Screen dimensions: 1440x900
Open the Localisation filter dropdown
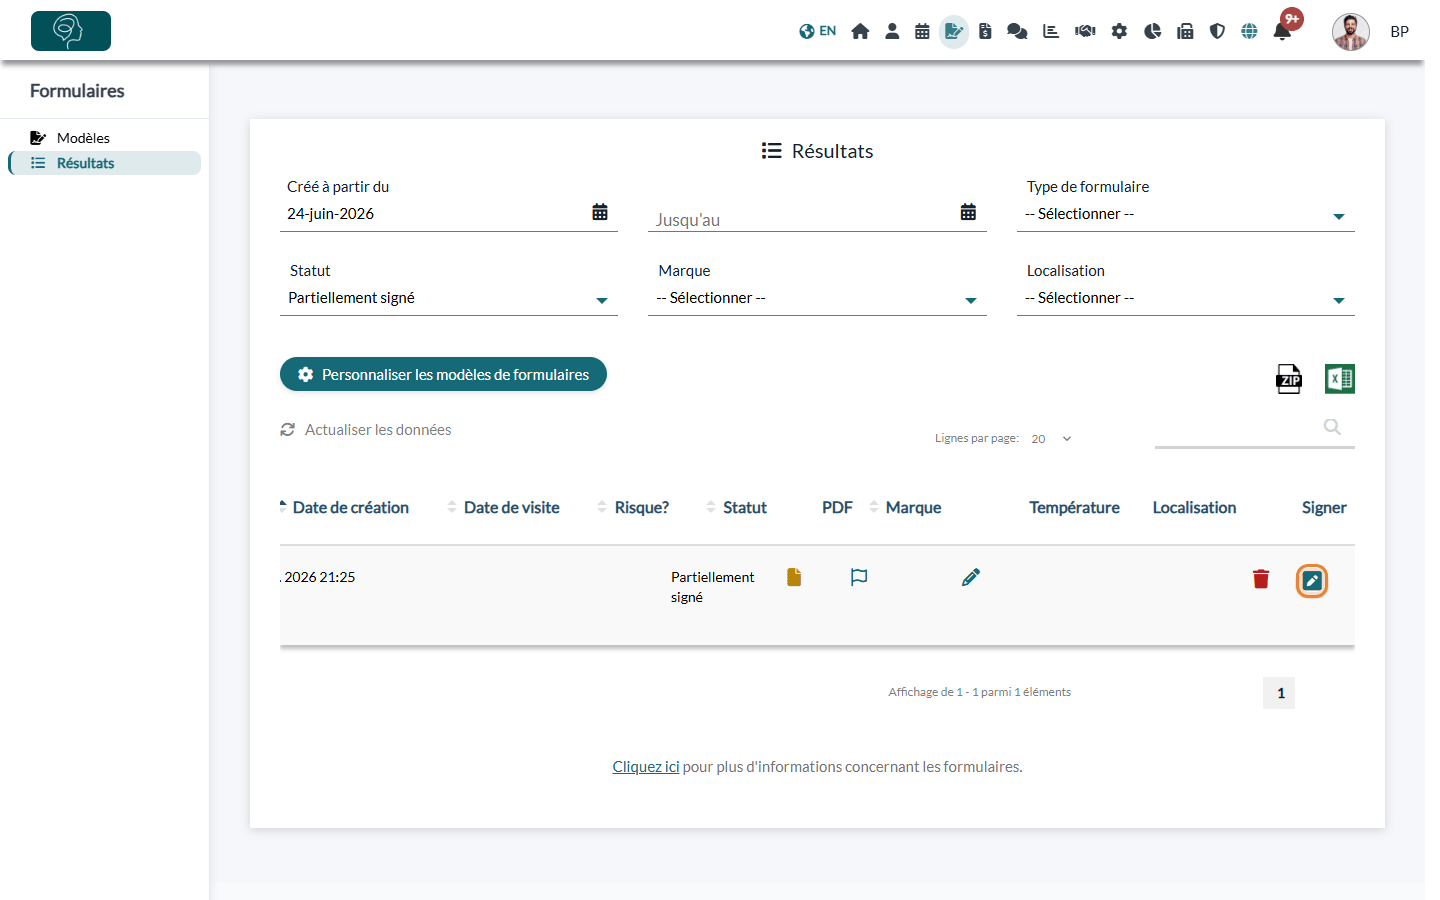(1186, 298)
